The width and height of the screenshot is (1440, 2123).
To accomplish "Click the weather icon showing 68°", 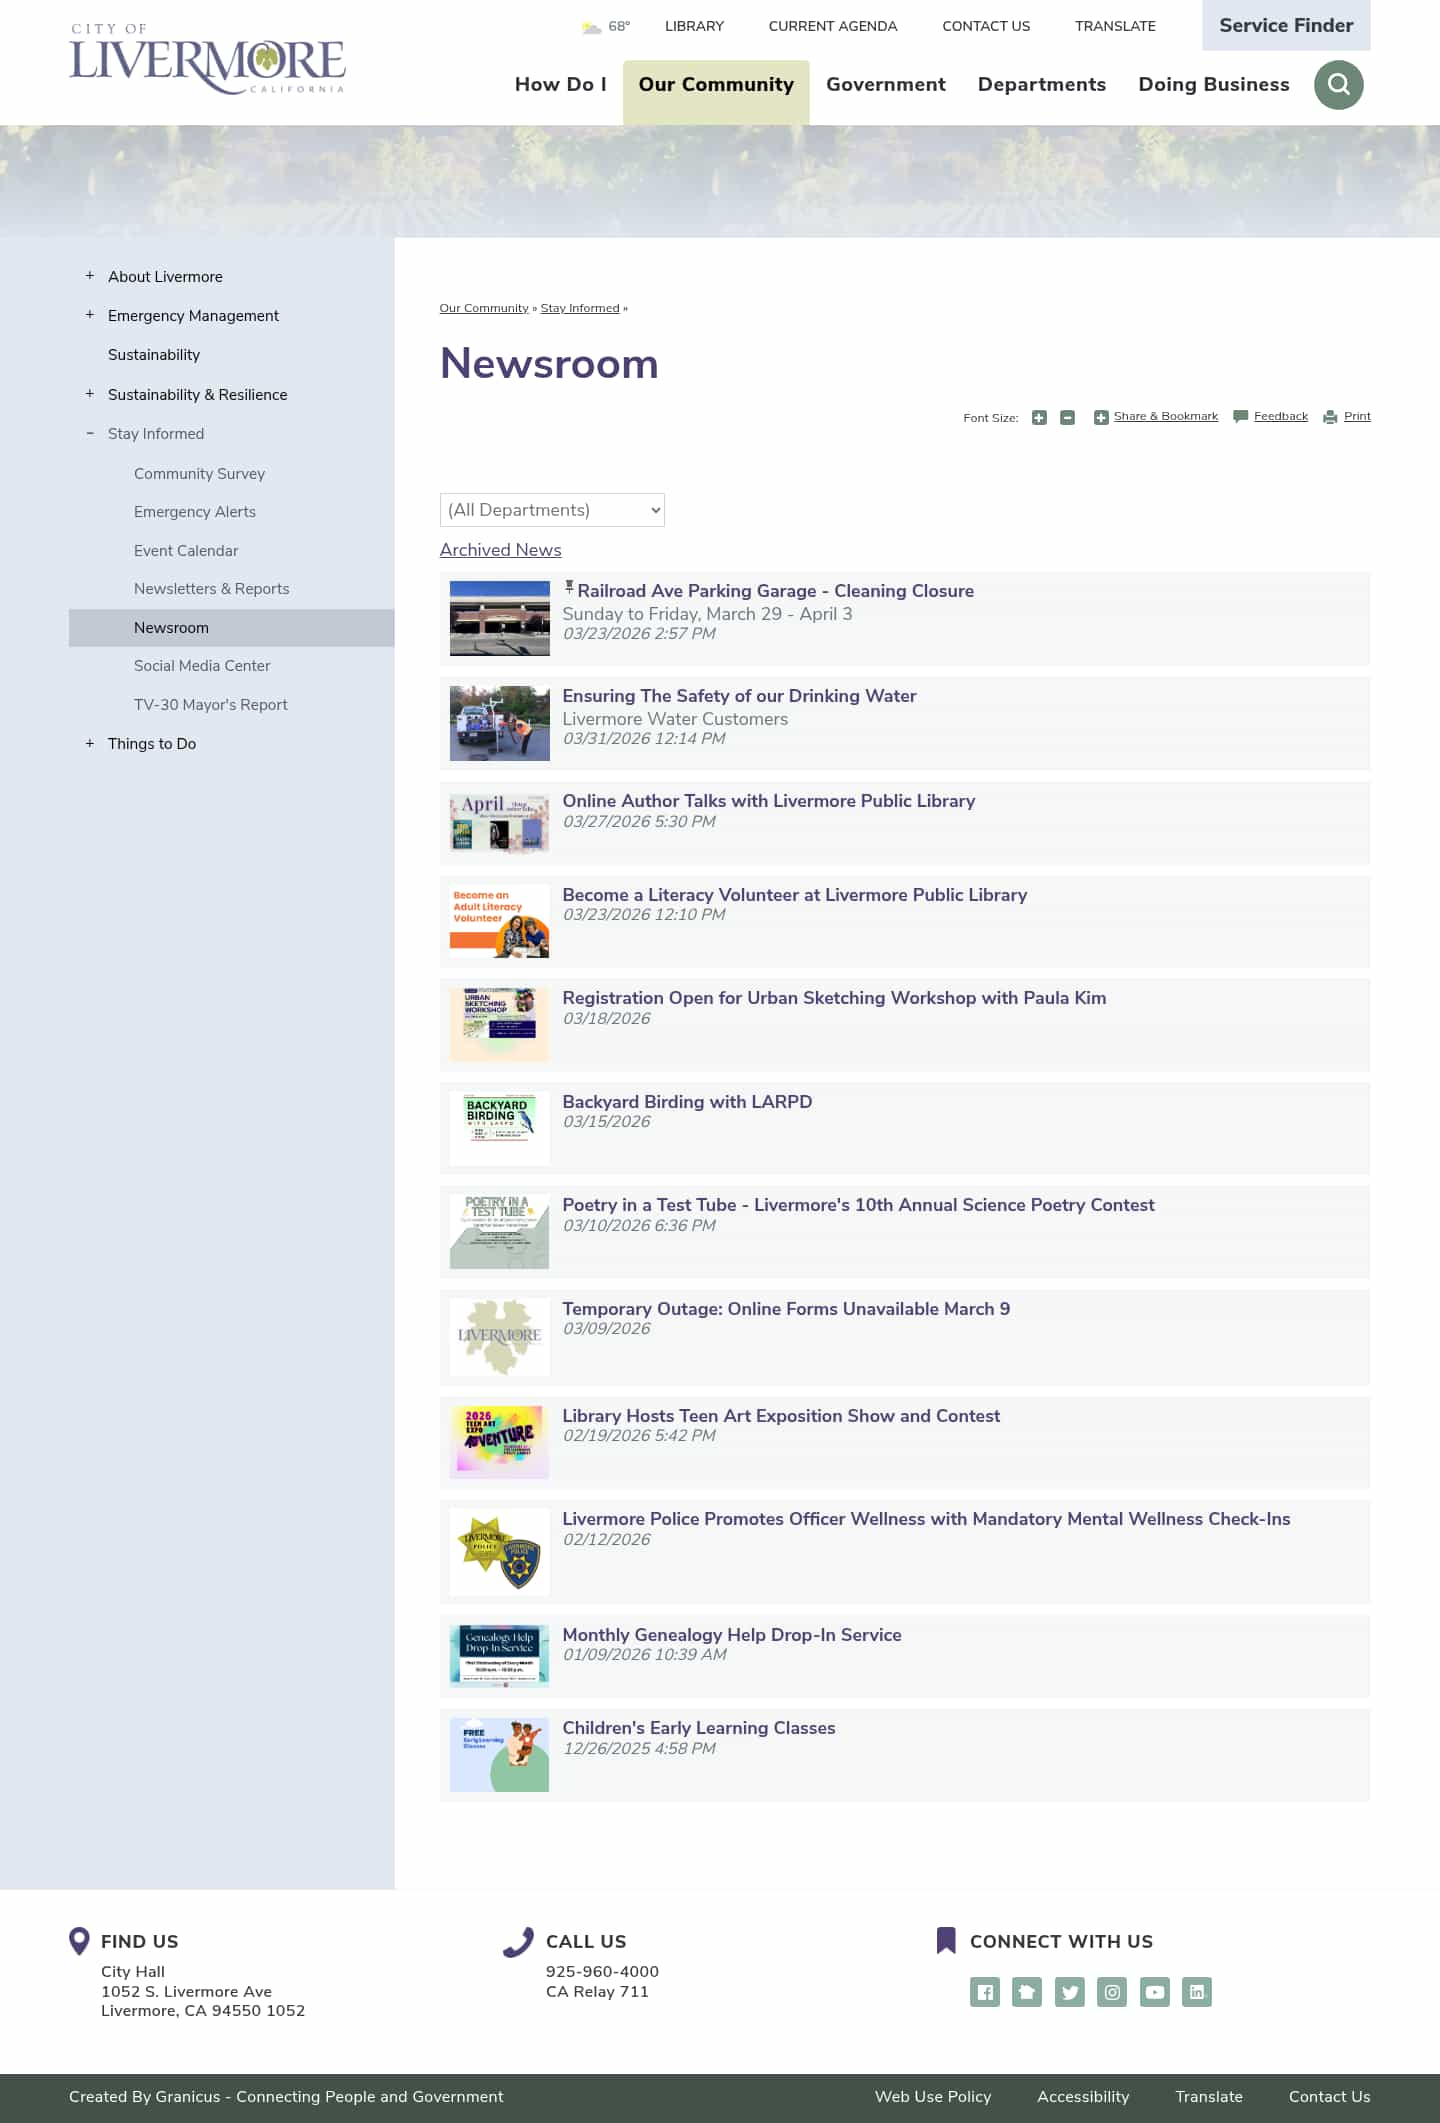I will click(591, 27).
